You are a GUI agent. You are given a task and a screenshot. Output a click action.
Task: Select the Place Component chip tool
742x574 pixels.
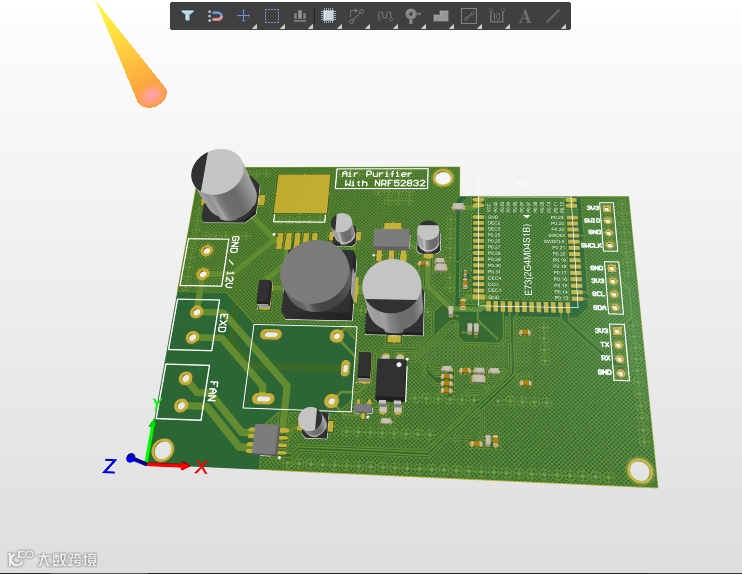pyautogui.click(x=328, y=16)
